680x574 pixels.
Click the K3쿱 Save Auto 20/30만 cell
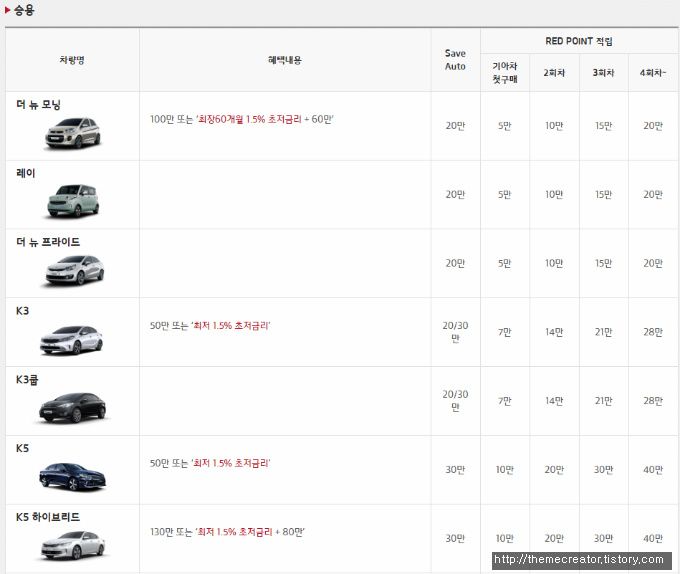coord(455,401)
